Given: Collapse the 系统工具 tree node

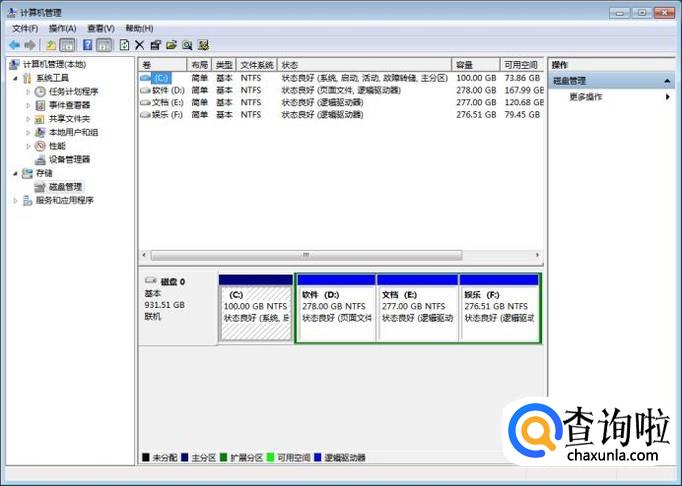Looking at the screenshot, I should [16, 77].
